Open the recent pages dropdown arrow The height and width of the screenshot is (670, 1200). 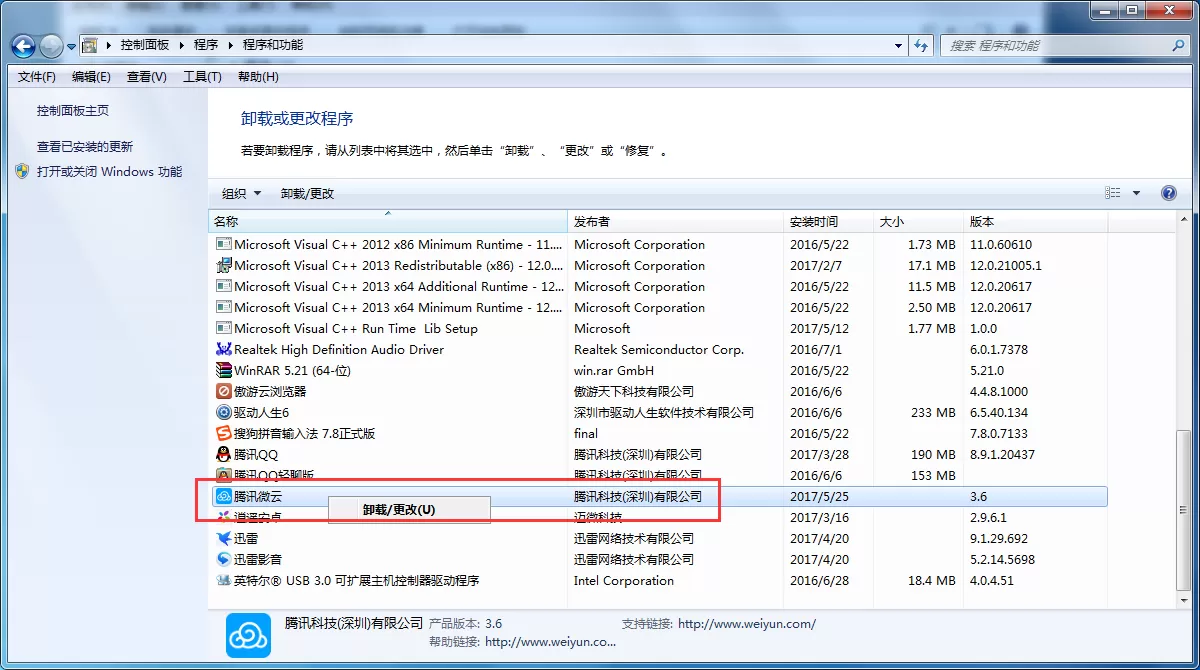click(x=71, y=46)
